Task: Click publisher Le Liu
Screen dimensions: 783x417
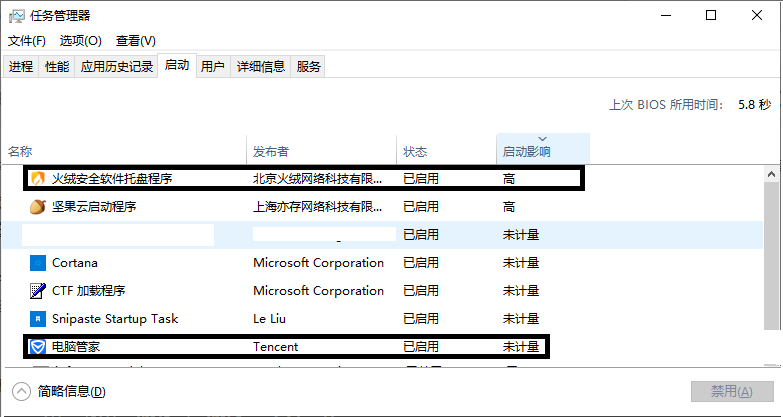Action: 269,319
